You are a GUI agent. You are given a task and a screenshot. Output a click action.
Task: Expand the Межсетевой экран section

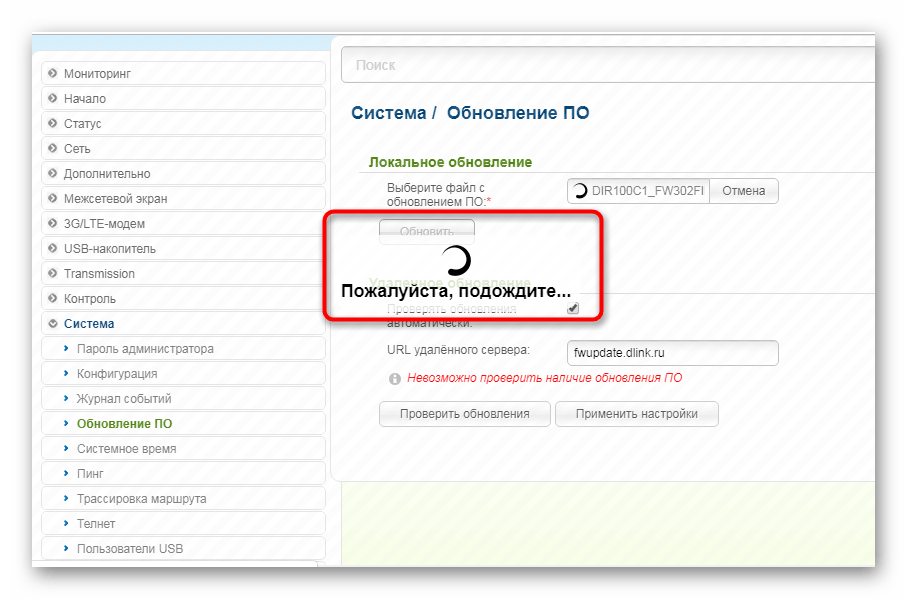(x=115, y=199)
